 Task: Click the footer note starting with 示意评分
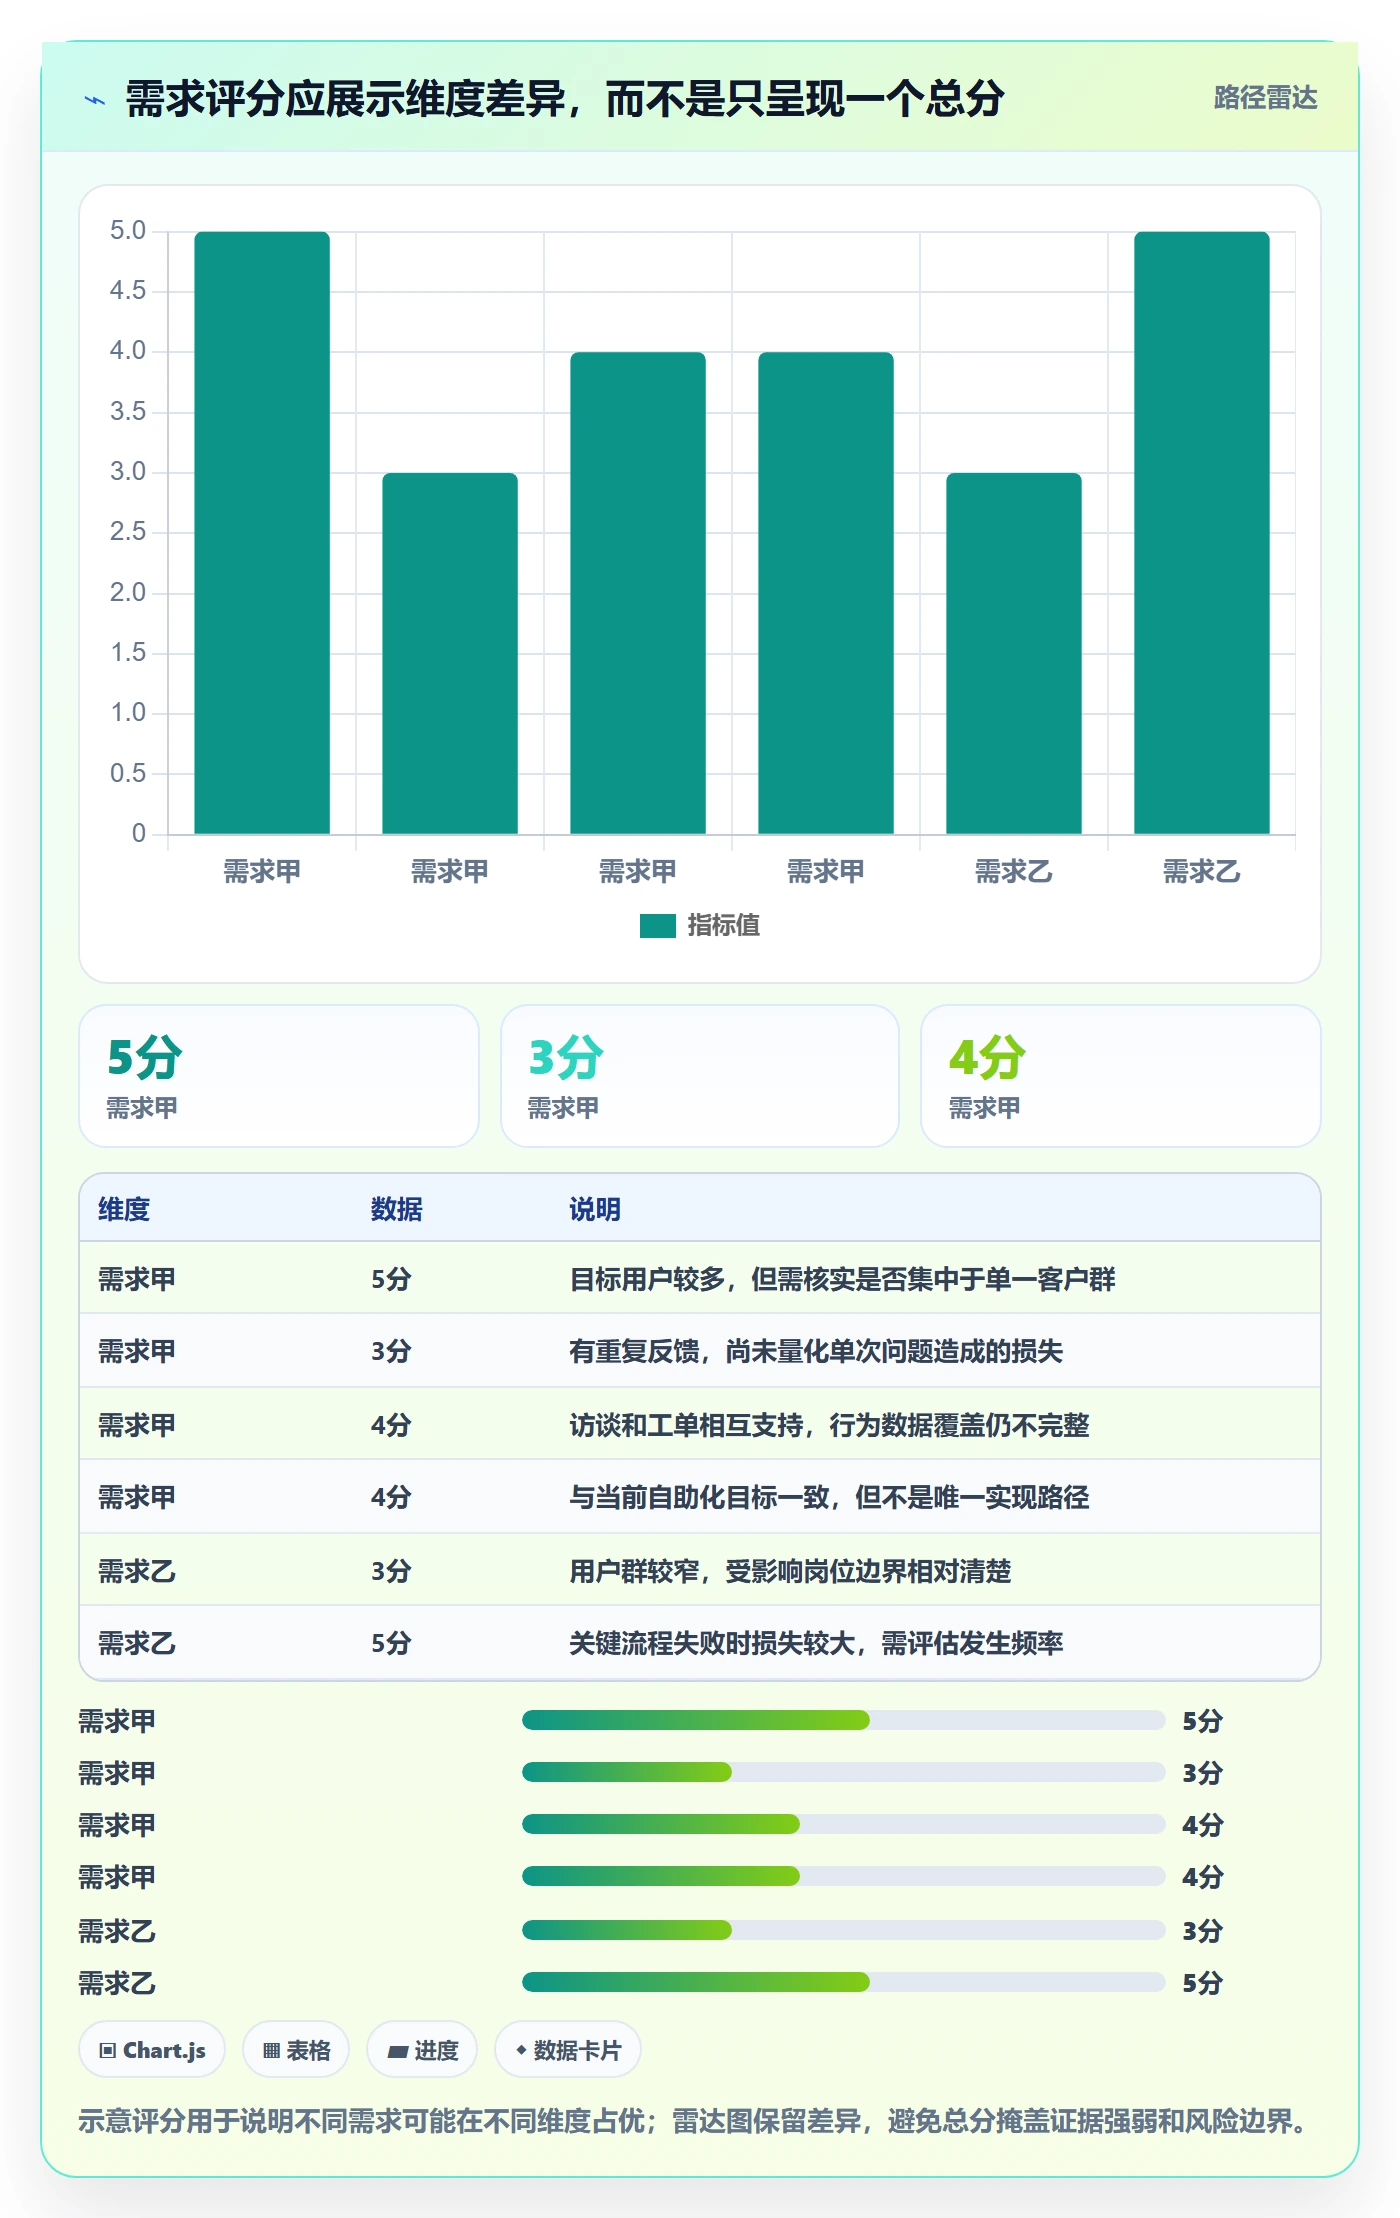pos(696,2120)
